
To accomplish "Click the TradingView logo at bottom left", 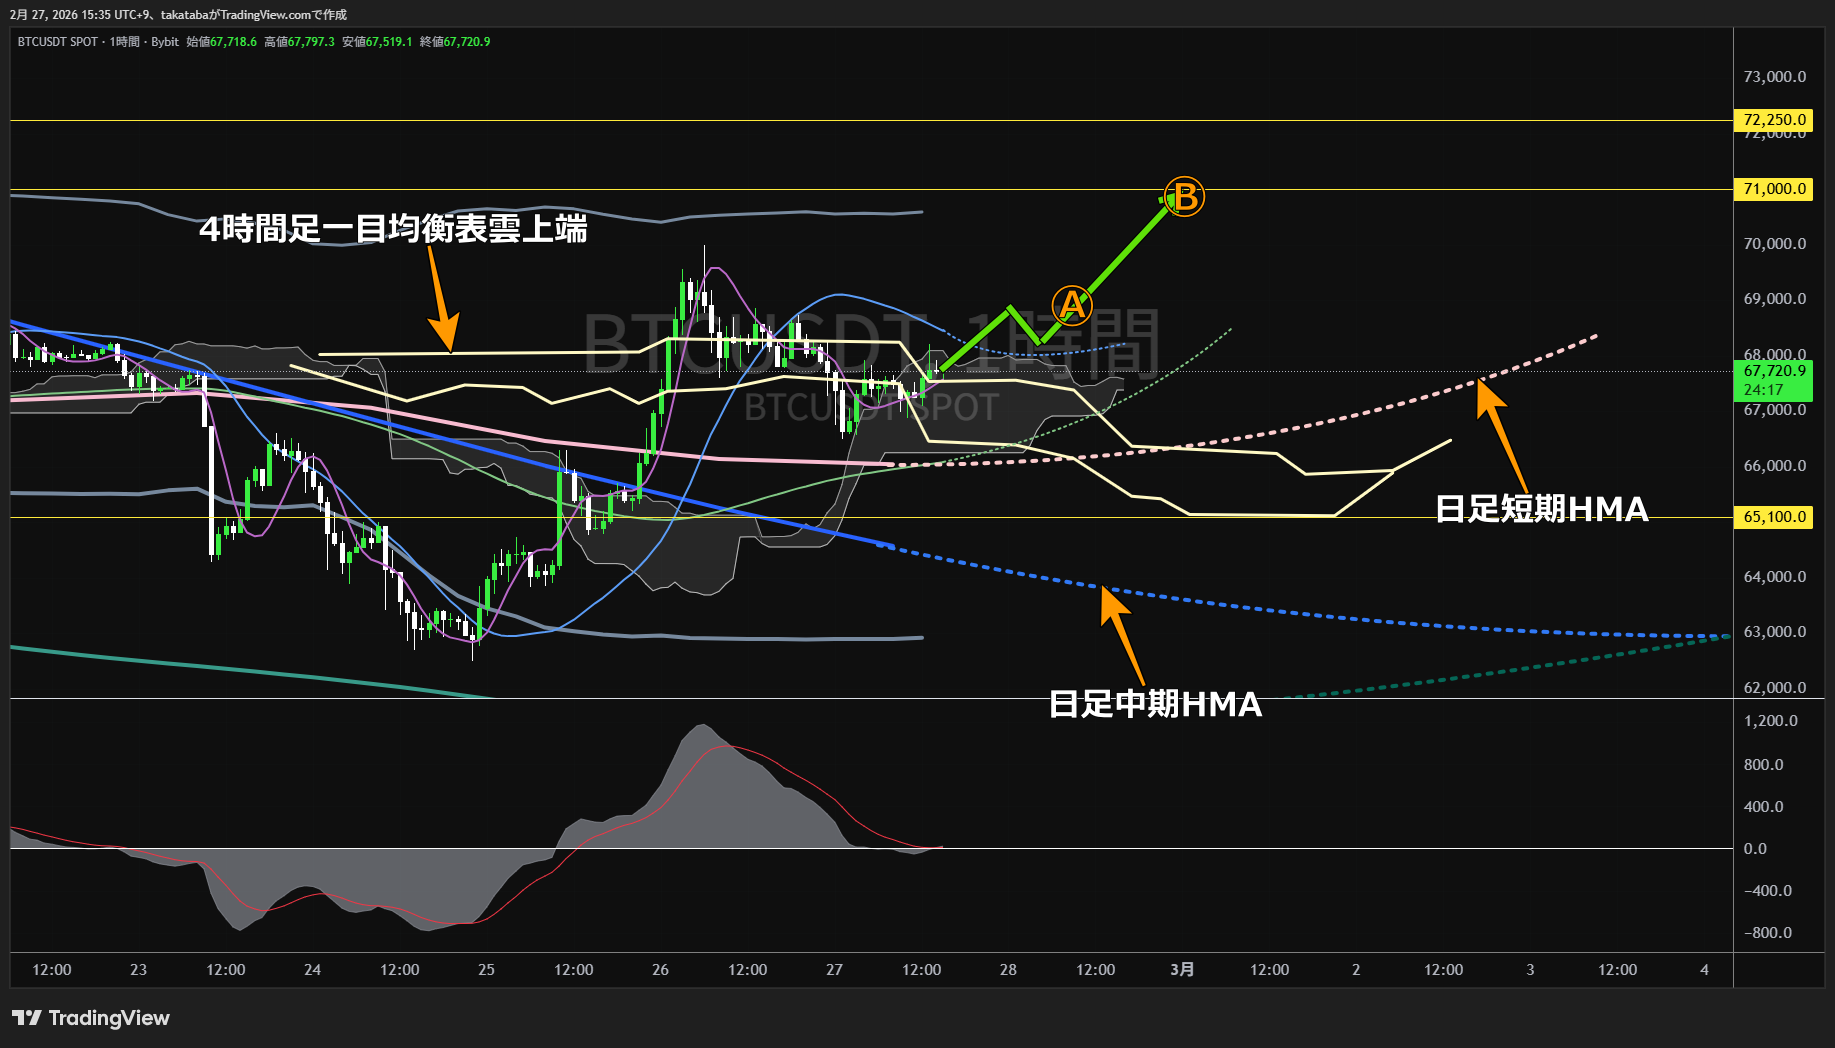I will click(x=91, y=1018).
